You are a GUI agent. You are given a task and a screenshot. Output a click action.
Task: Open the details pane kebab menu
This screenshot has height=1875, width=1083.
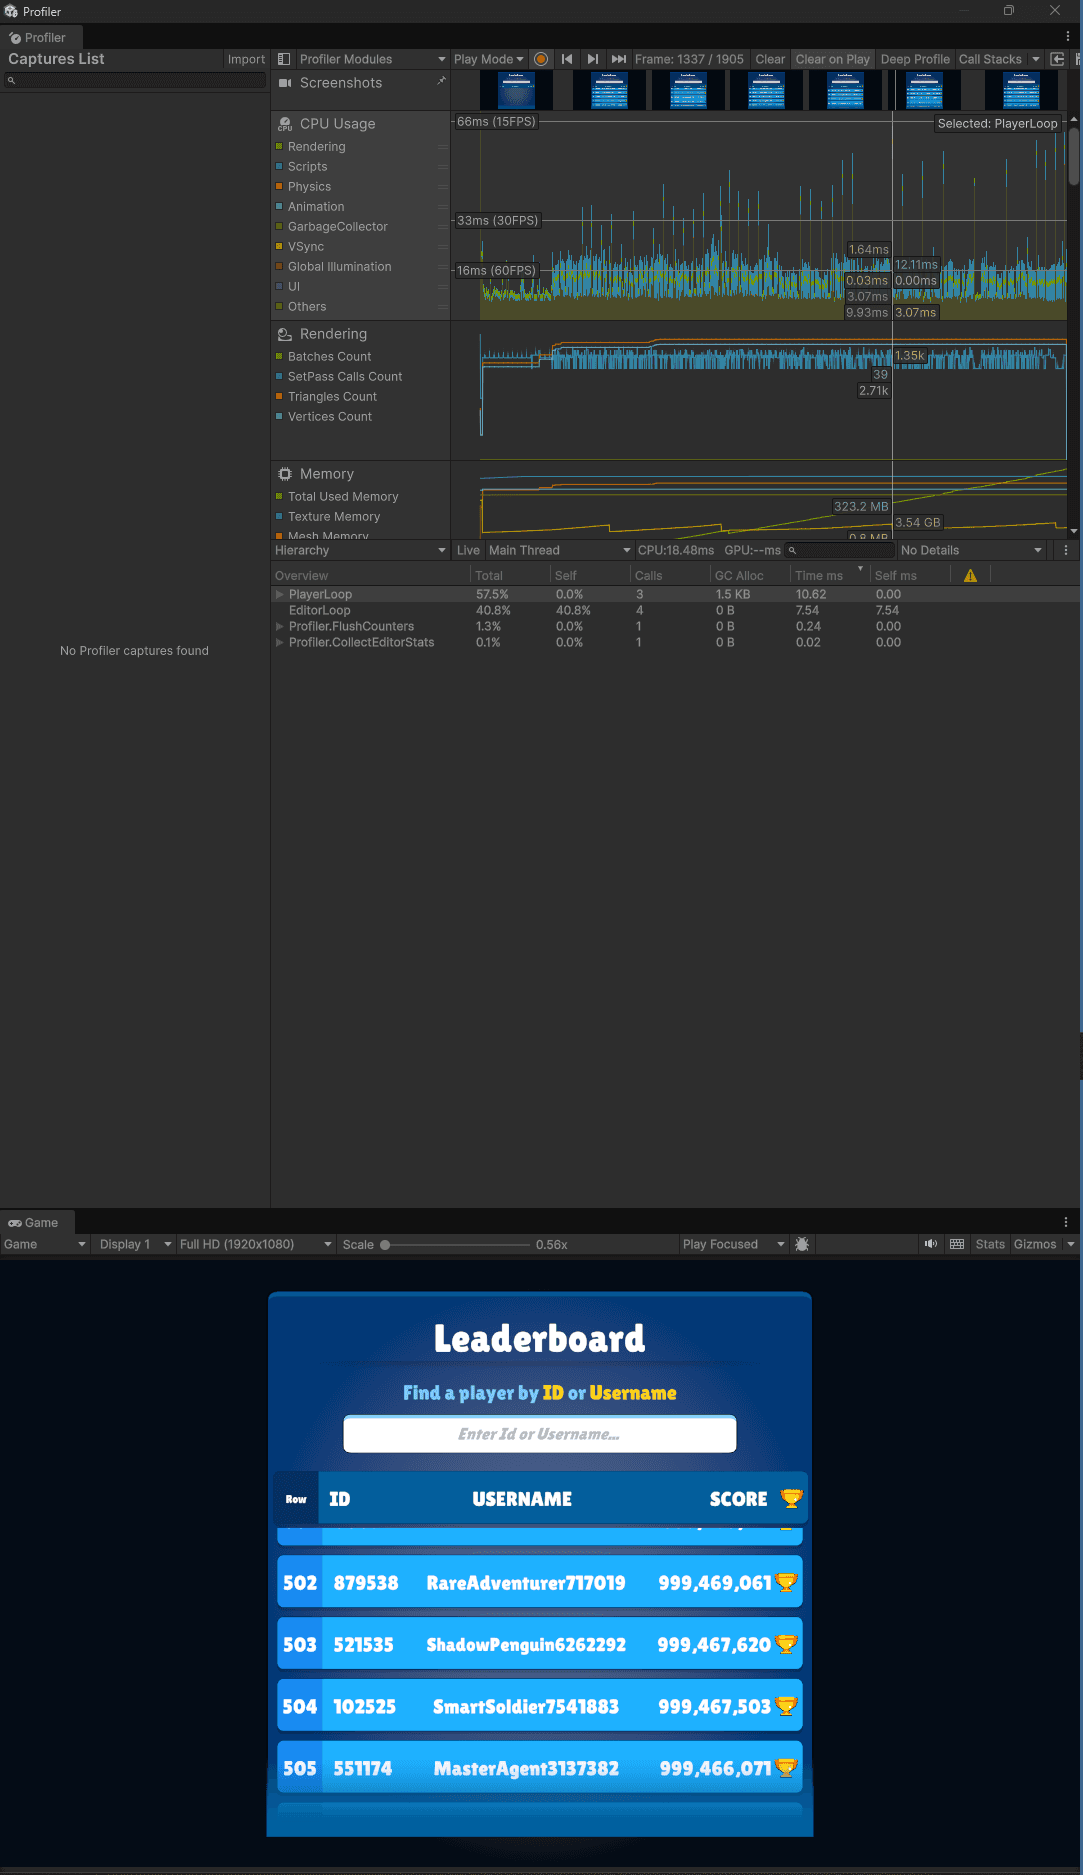[1066, 550]
